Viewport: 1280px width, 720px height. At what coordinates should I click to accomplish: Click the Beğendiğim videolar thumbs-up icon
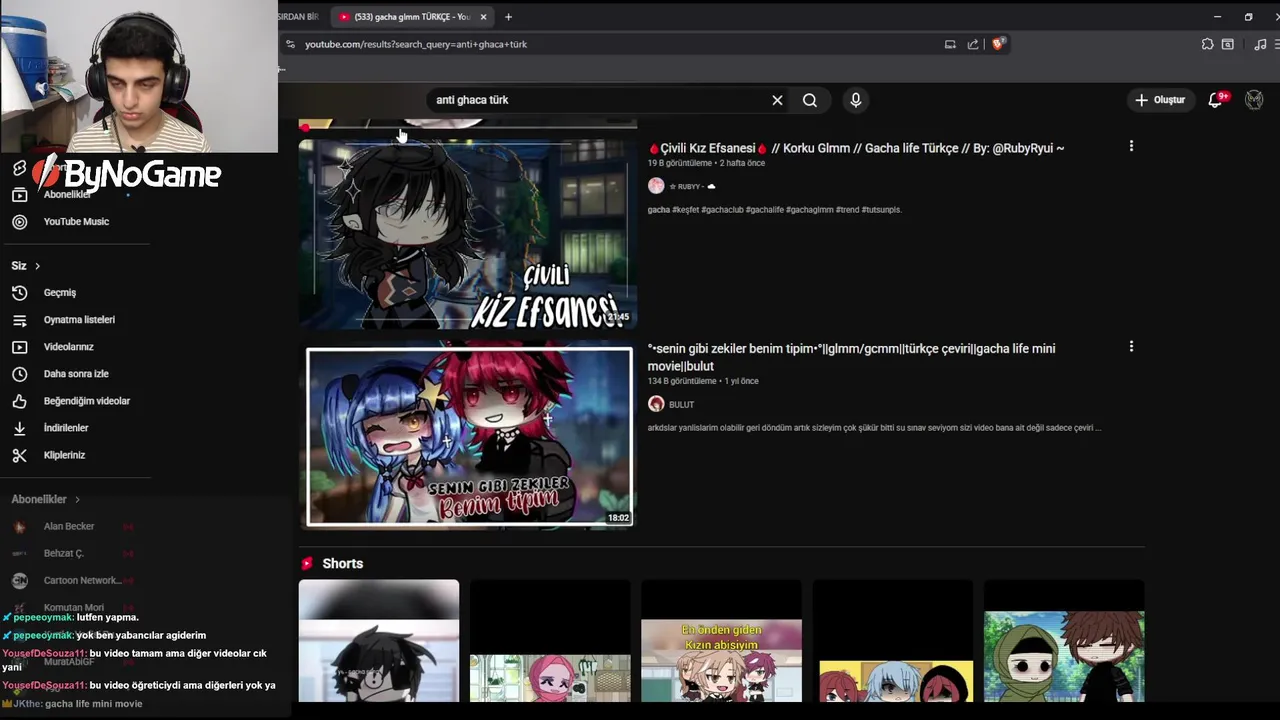(x=19, y=401)
